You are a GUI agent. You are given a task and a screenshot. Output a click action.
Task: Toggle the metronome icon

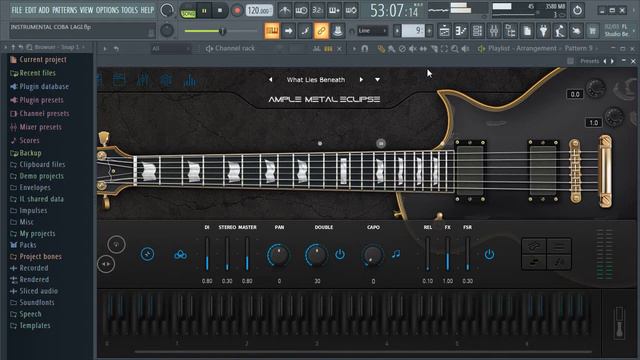(284, 10)
